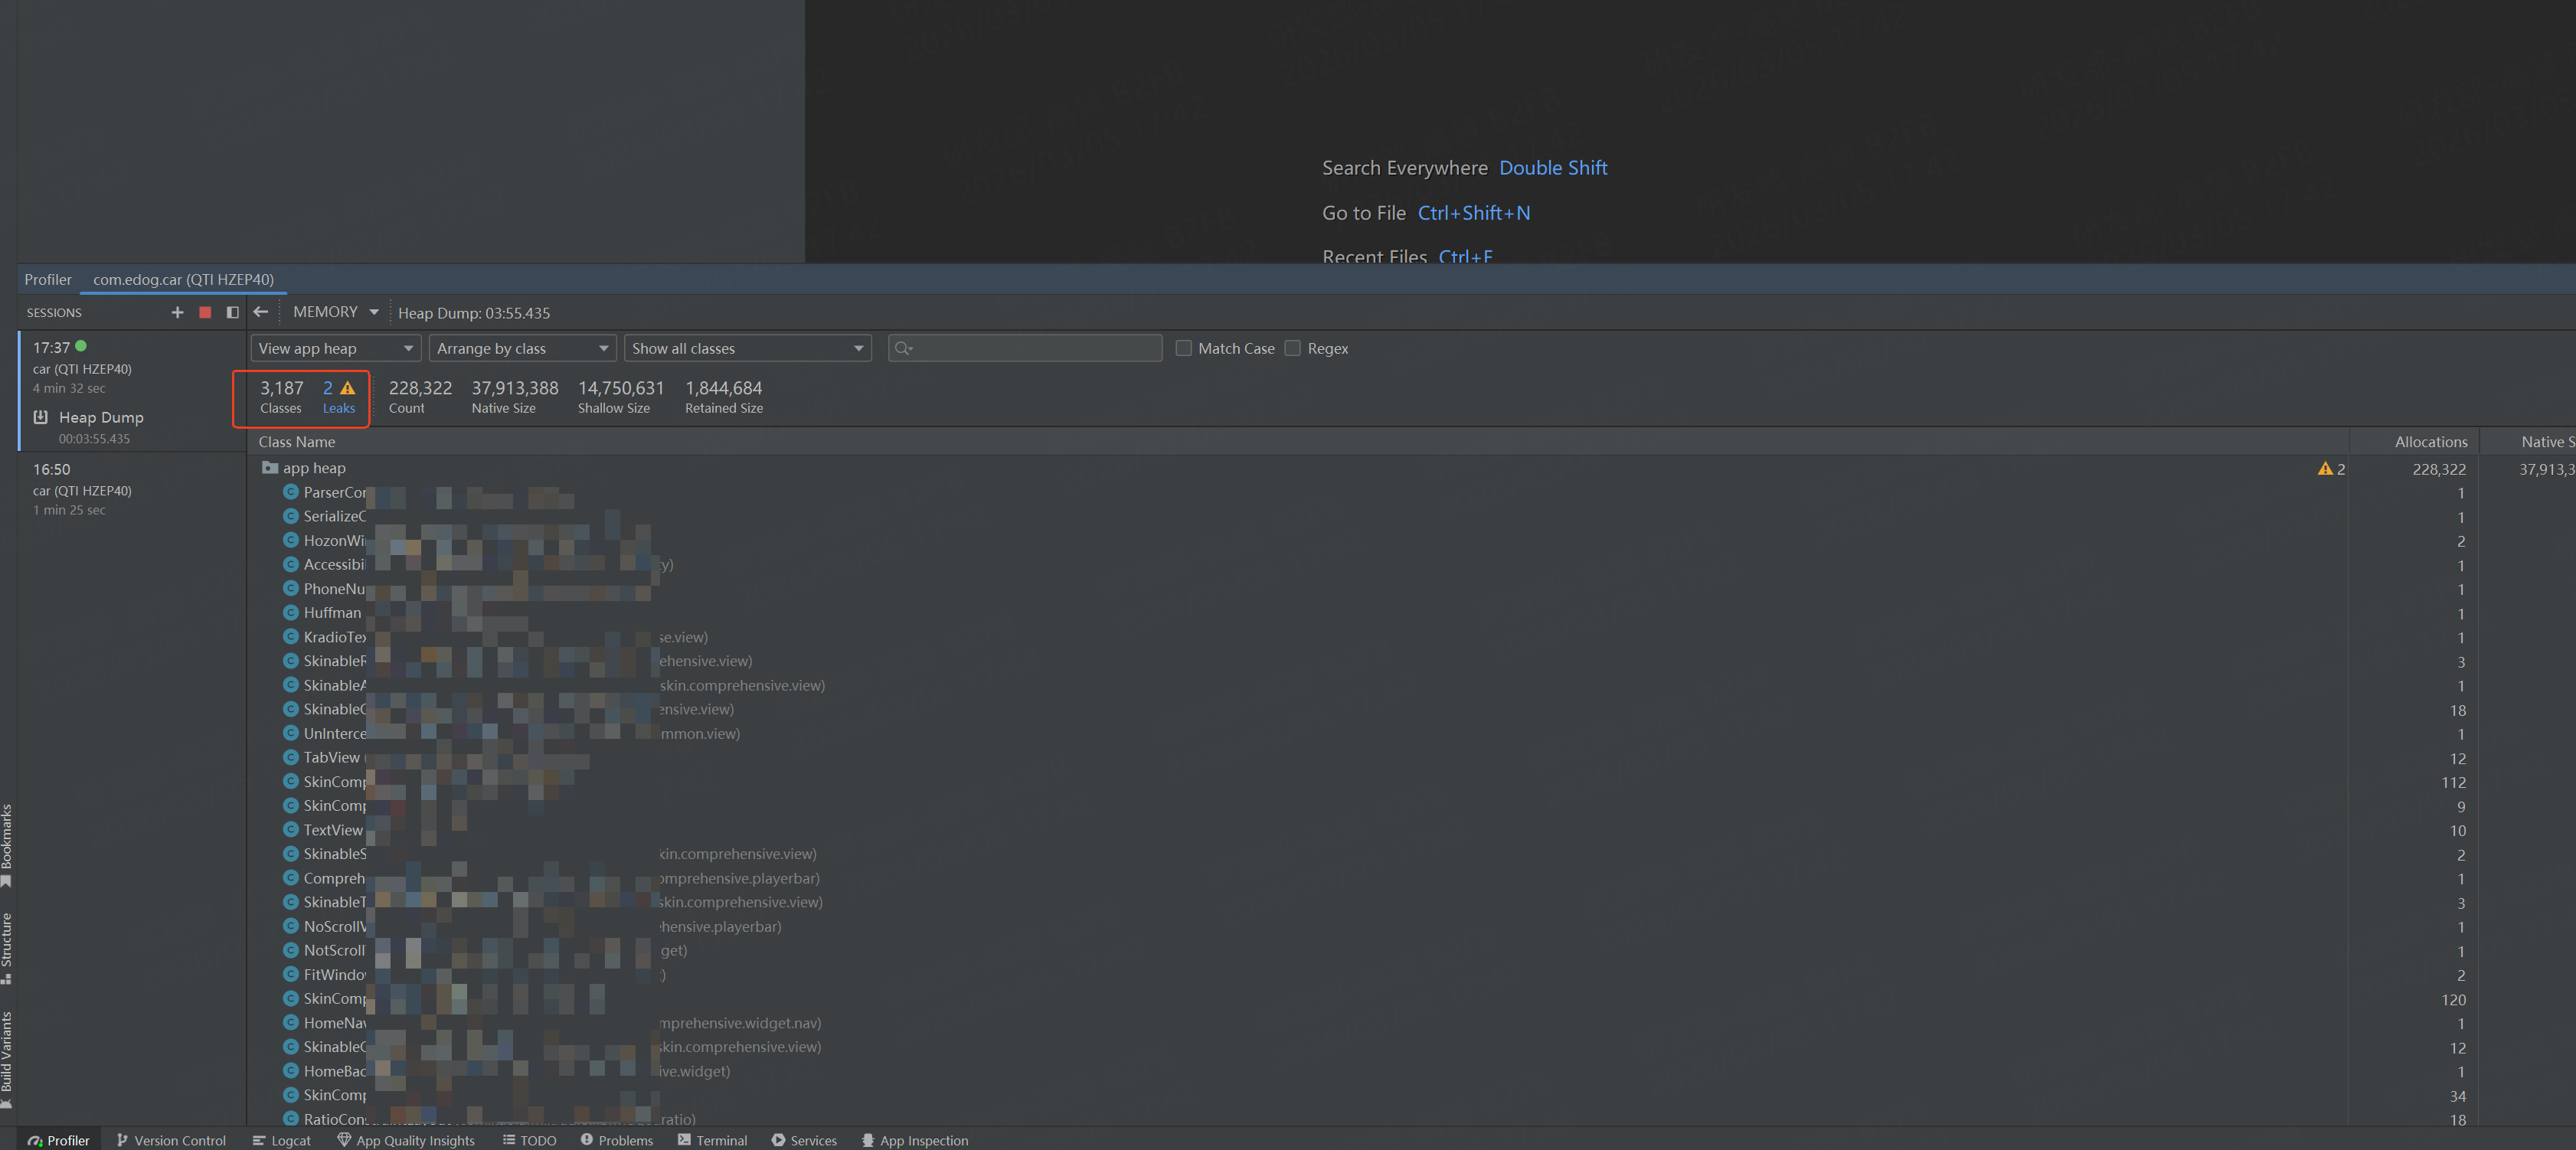2576x1150 pixels.
Task: Open the Terminal tool window
Action: (712, 1140)
